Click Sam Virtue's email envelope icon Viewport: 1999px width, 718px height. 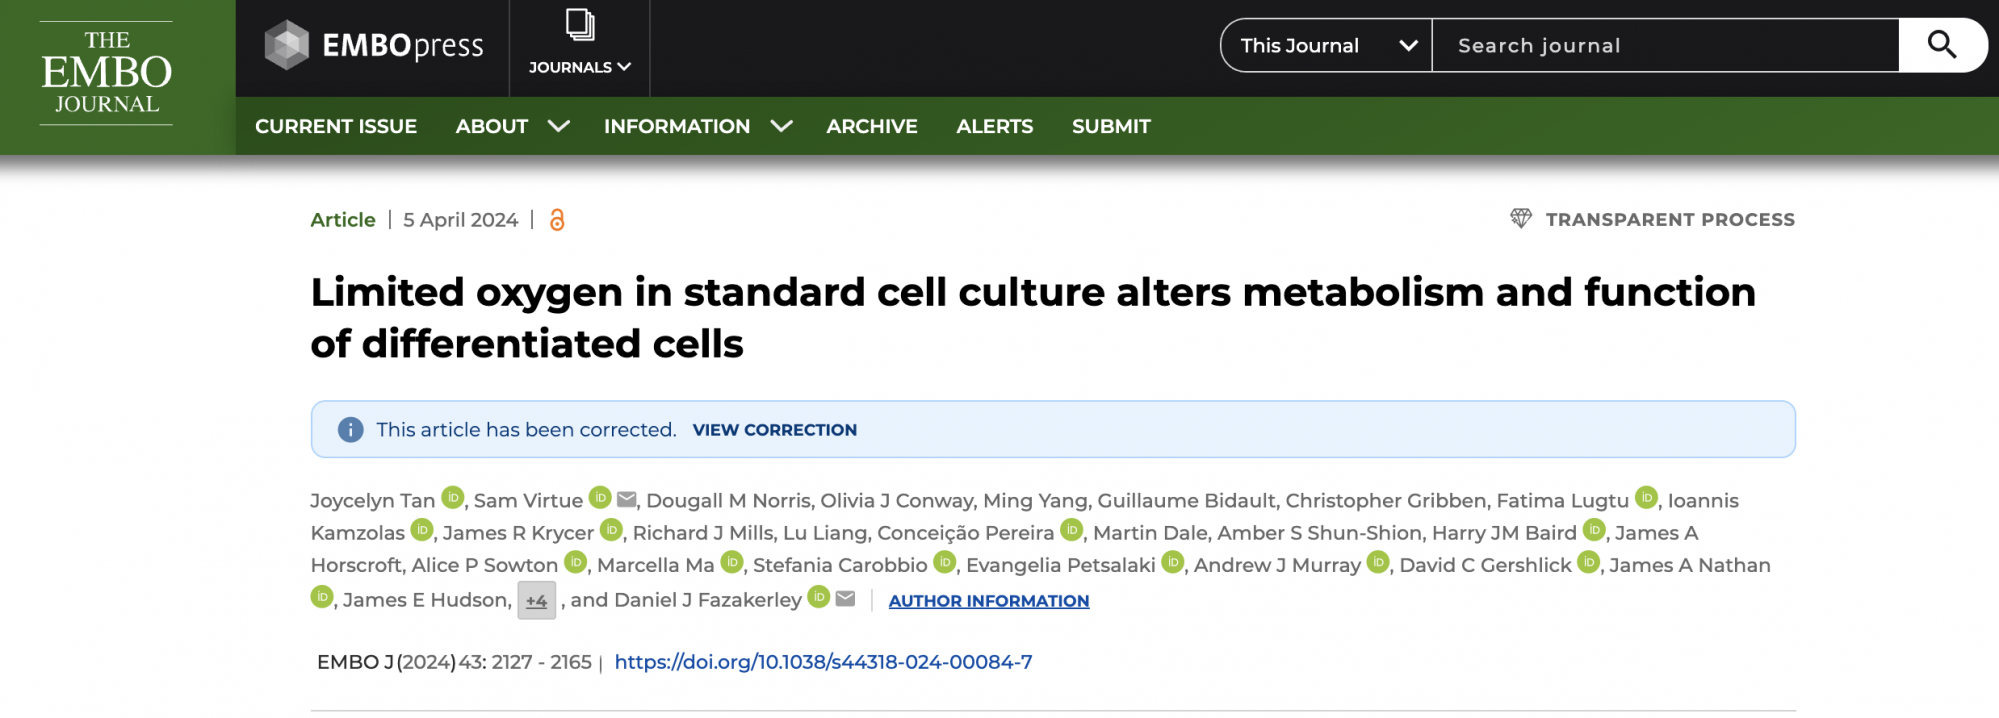(627, 499)
